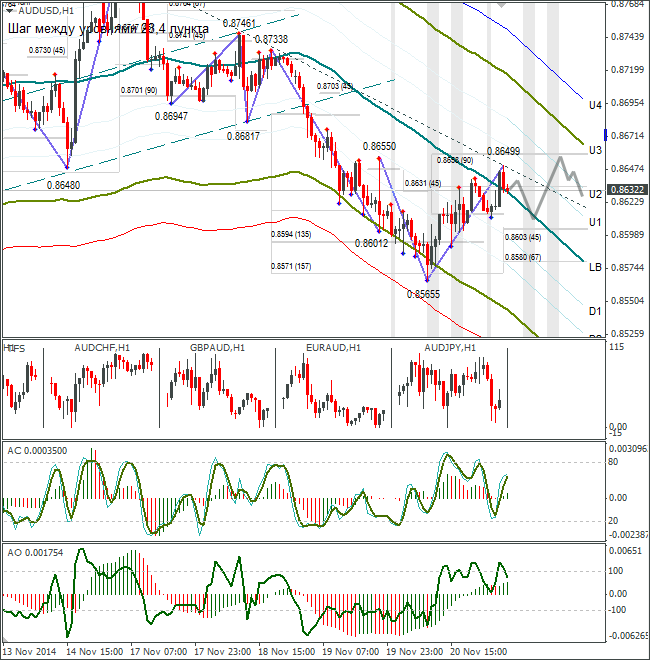Select the AUDJPY,H1 mini chart title

[450, 348]
